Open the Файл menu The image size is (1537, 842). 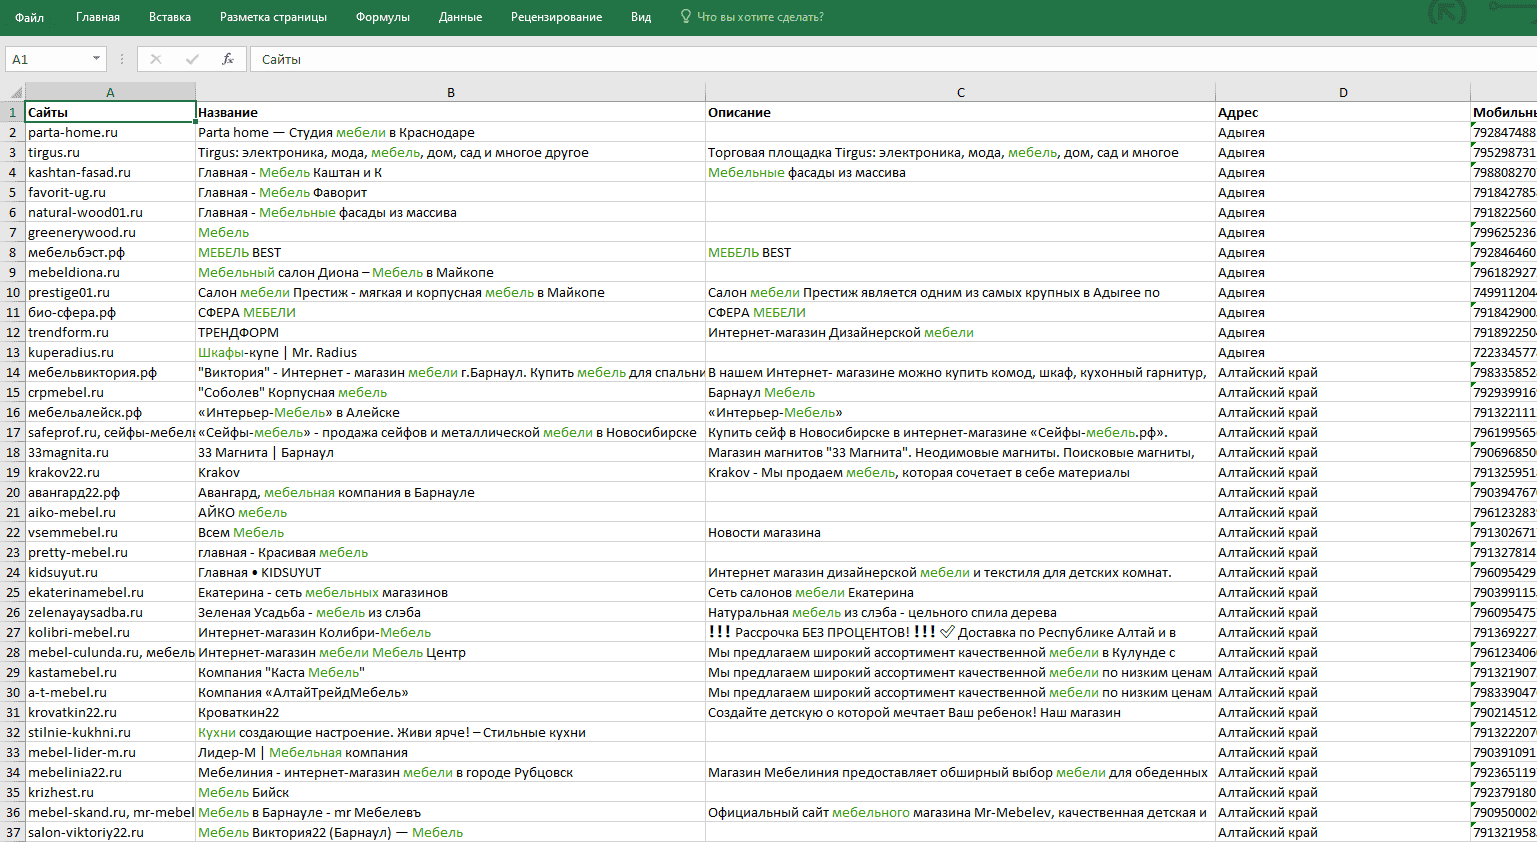(29, 17)
